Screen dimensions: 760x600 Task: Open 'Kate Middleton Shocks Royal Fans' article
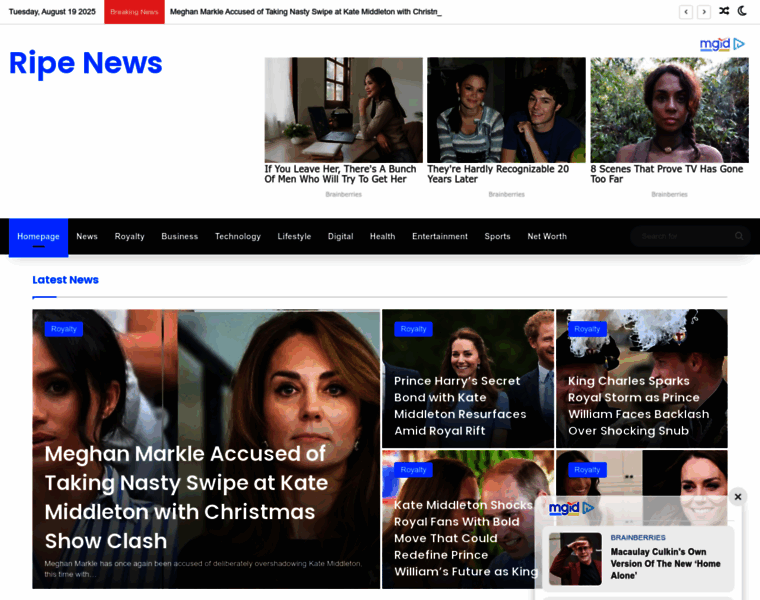[x=466, y=538]
